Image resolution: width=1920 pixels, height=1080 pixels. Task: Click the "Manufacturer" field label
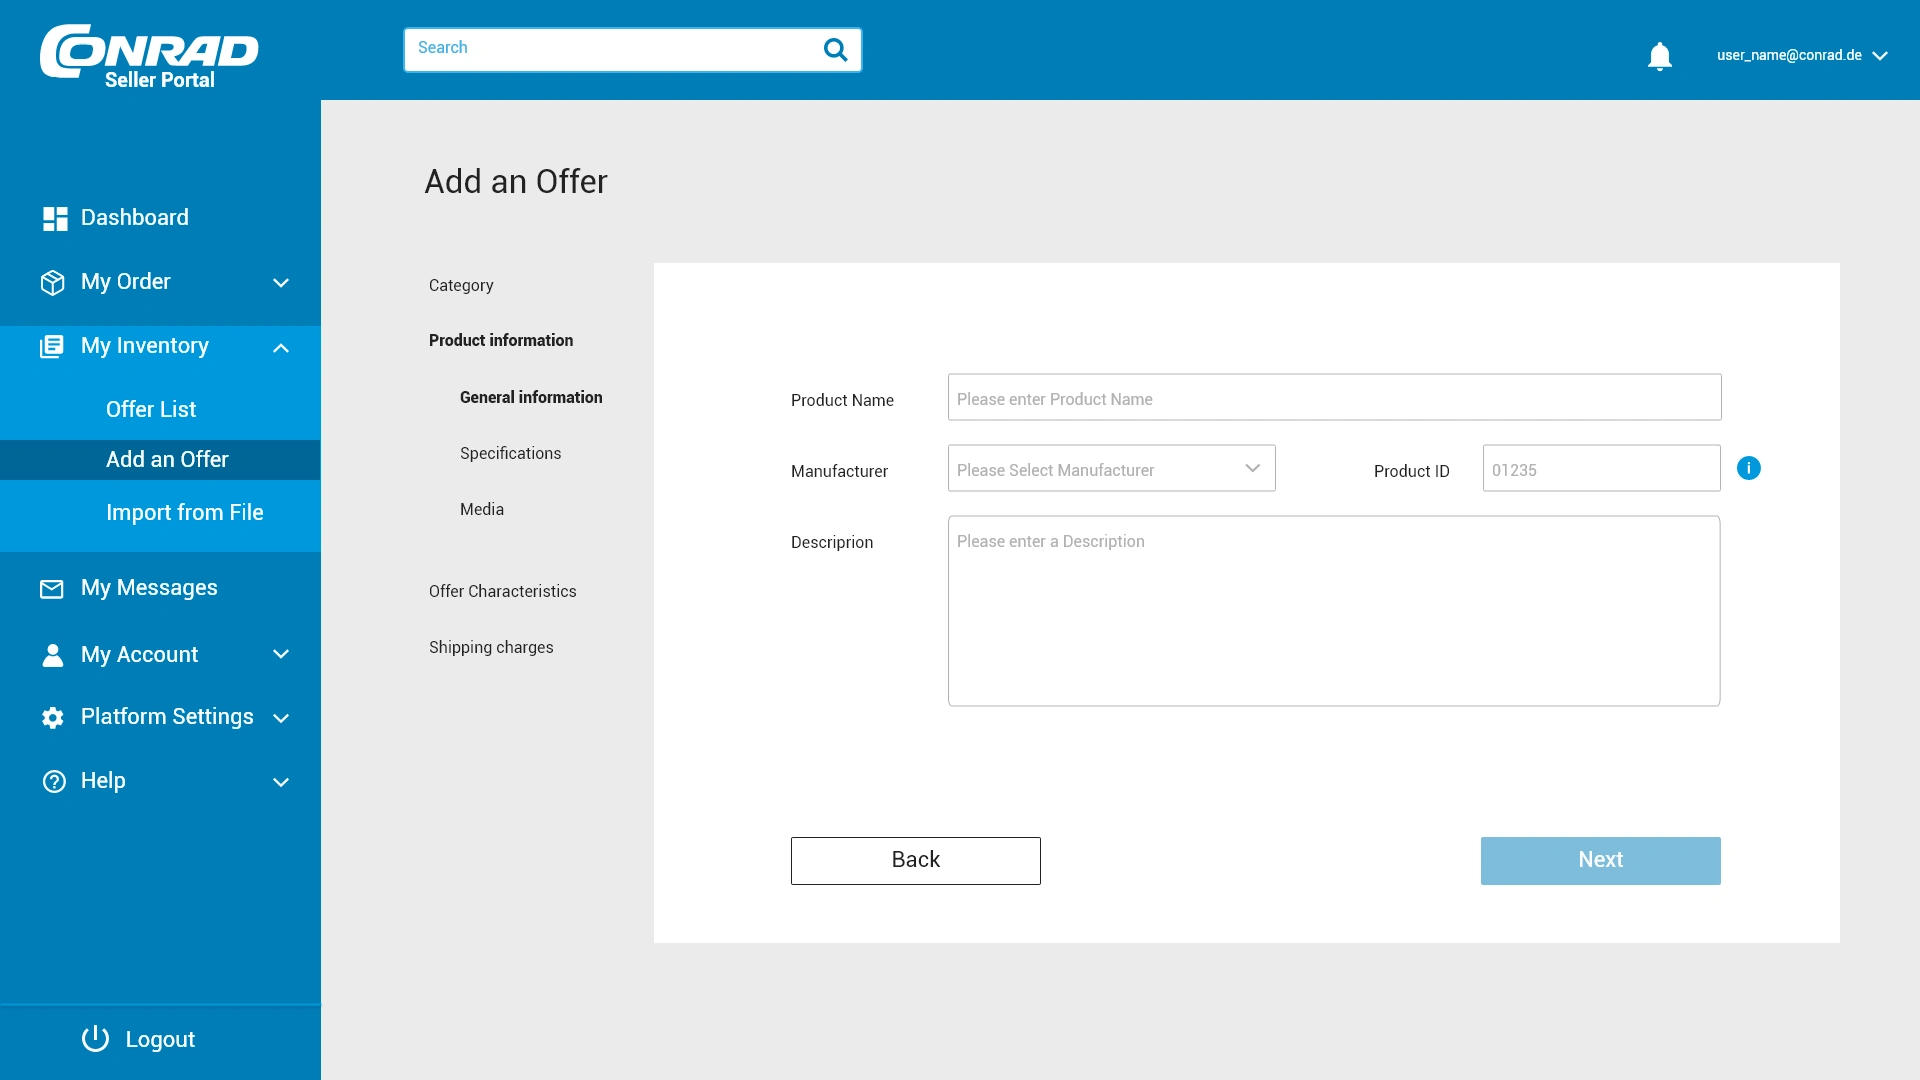click(839, 472)
